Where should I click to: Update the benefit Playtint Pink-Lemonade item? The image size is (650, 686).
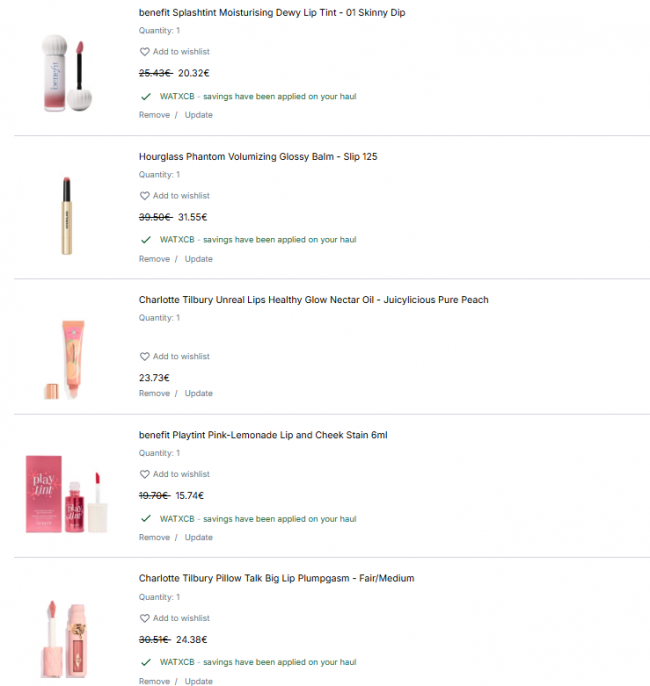[x=199, y=537]
